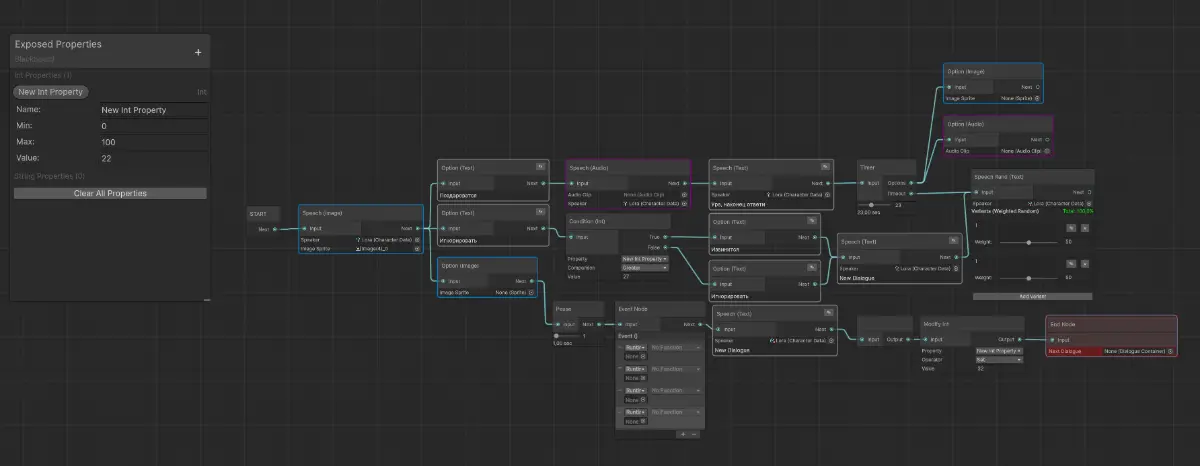The height and width of the screenshot is (466, 1200).
Task: Open Speaker object picker in Speech (Image) node
Action: coord(418,240)
